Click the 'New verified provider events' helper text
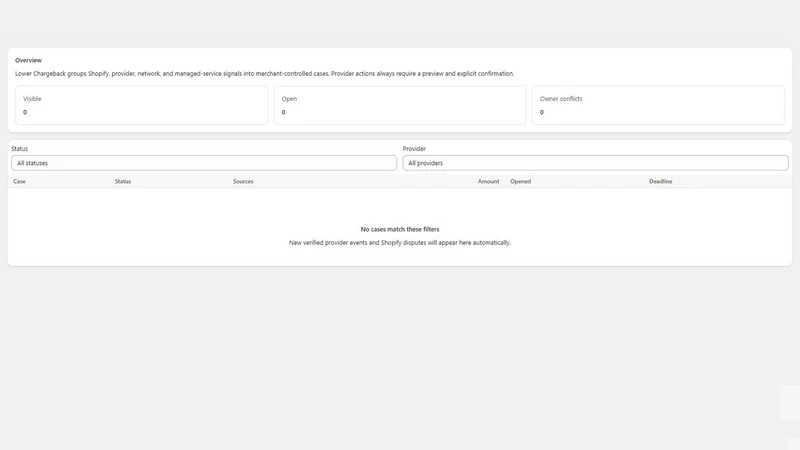Viewport: 800px width, 450px height. (x=400, y=242)
